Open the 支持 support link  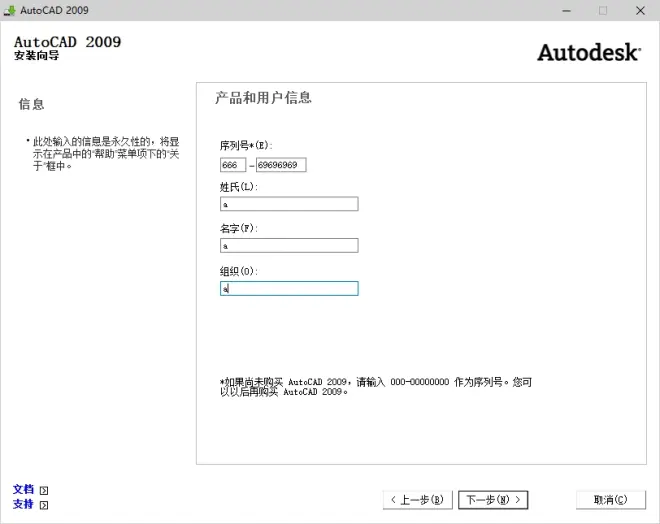[x=23, y=504]
